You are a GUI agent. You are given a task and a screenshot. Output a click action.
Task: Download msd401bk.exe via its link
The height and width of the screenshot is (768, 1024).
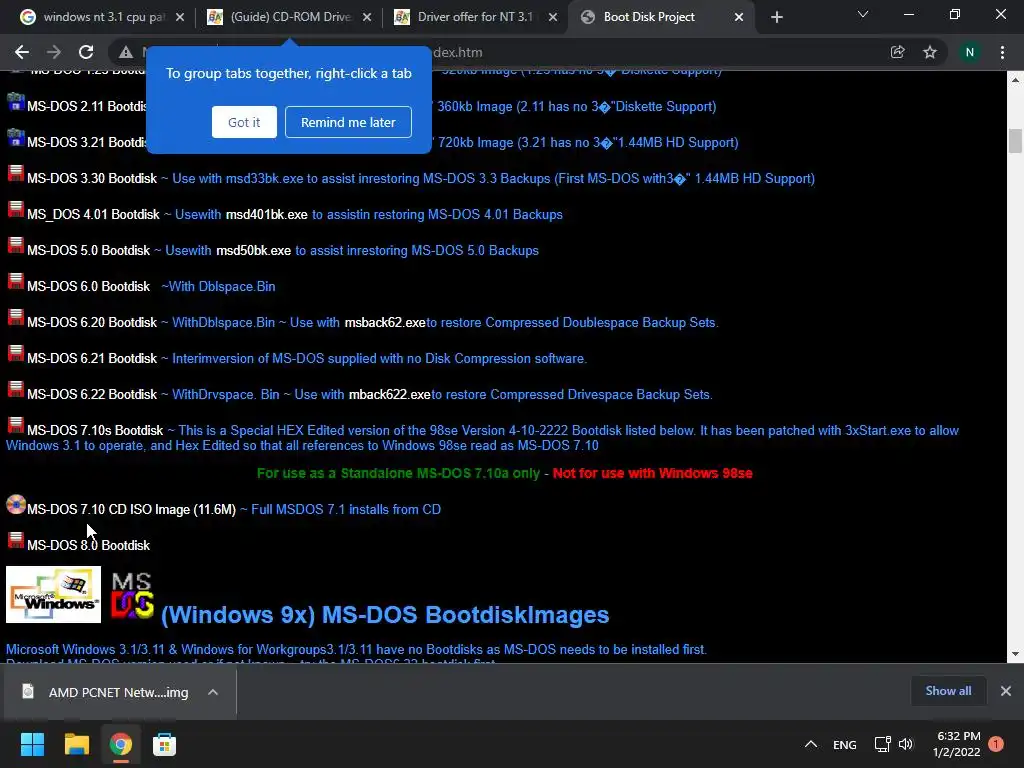(x=266, y=214)
